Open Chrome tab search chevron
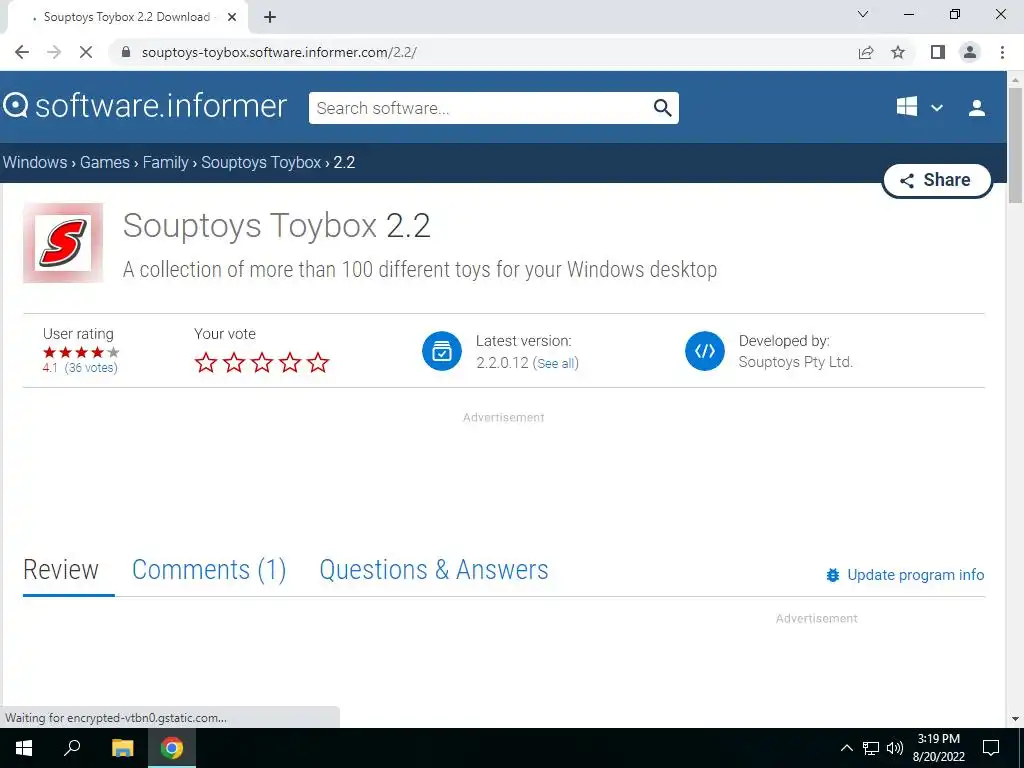 [x=863, y=14]
